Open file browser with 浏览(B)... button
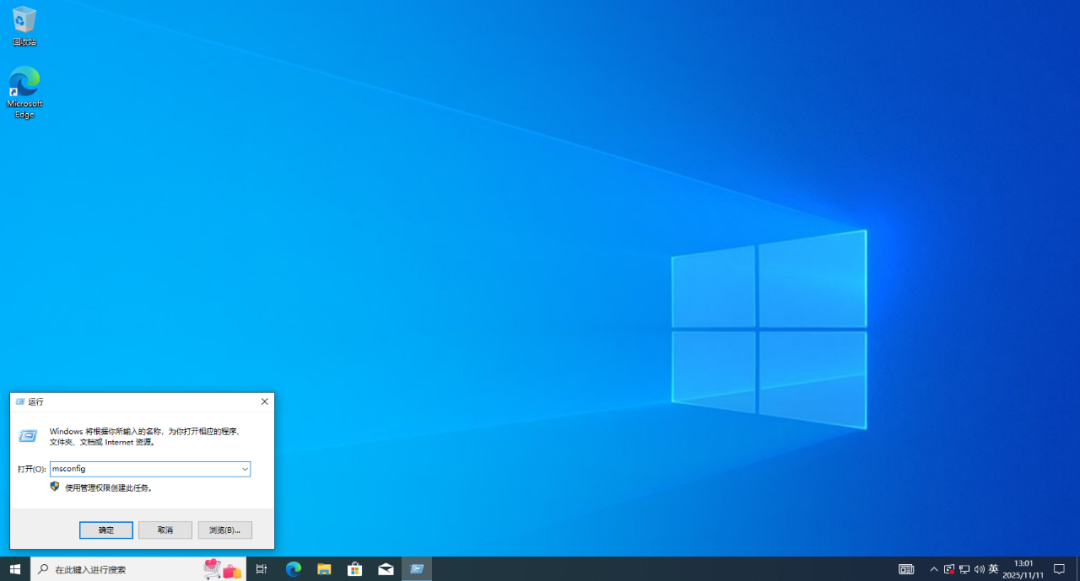 224,530
